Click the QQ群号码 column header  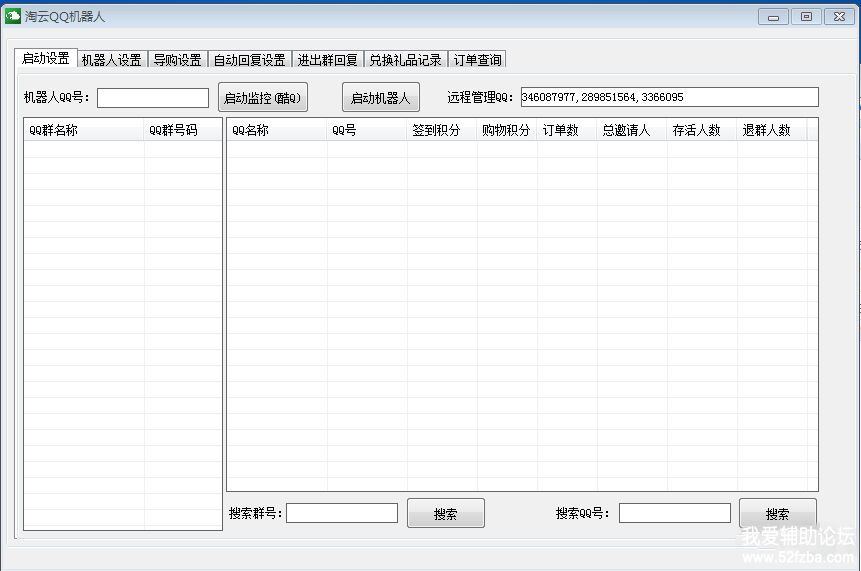click(x=183, y=130)
